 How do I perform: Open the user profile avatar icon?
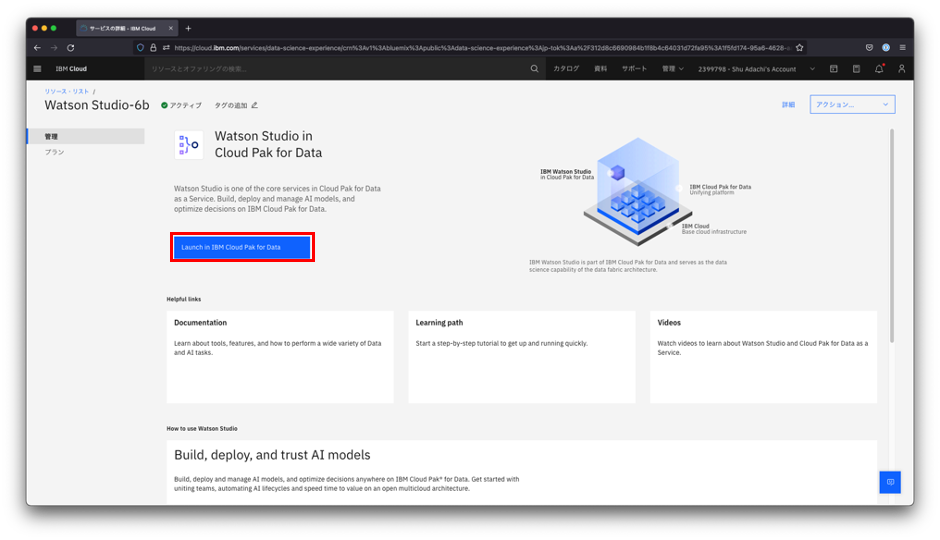click(901, 69)
